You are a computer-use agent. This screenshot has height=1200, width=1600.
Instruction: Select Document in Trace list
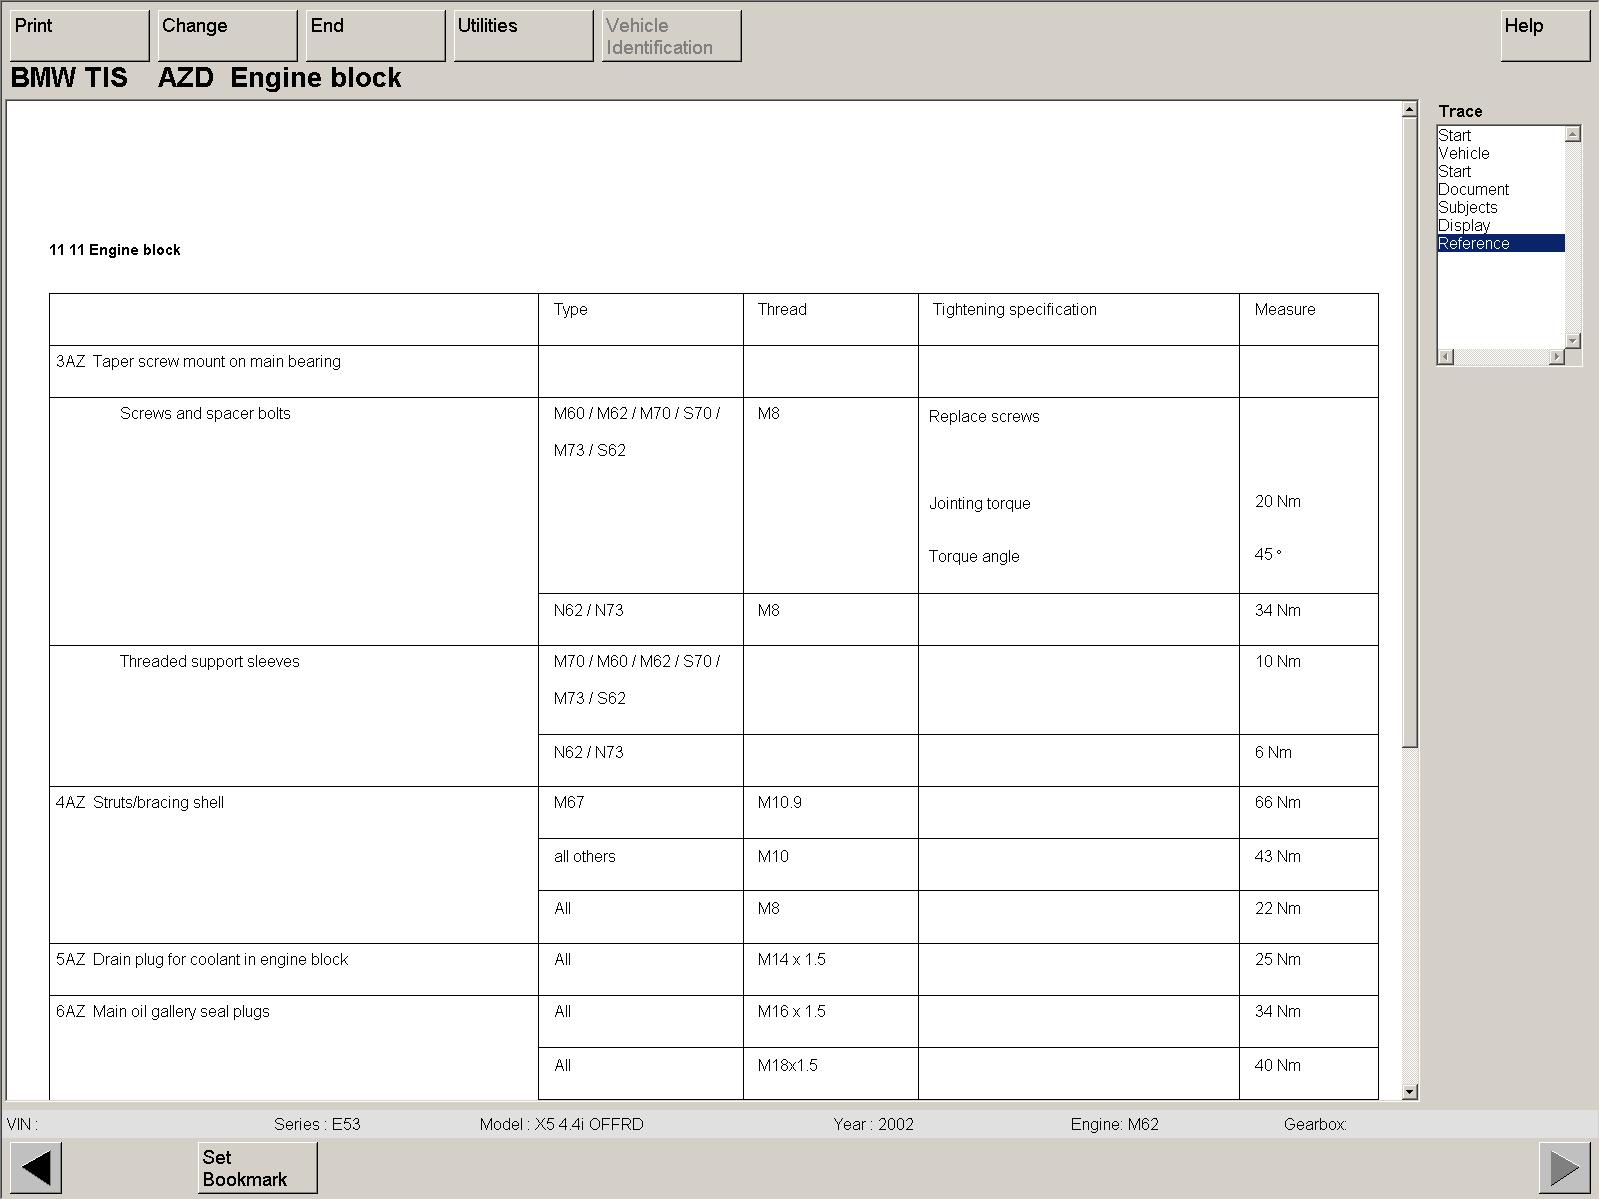pyautogui.click(x=1473, y=190)
